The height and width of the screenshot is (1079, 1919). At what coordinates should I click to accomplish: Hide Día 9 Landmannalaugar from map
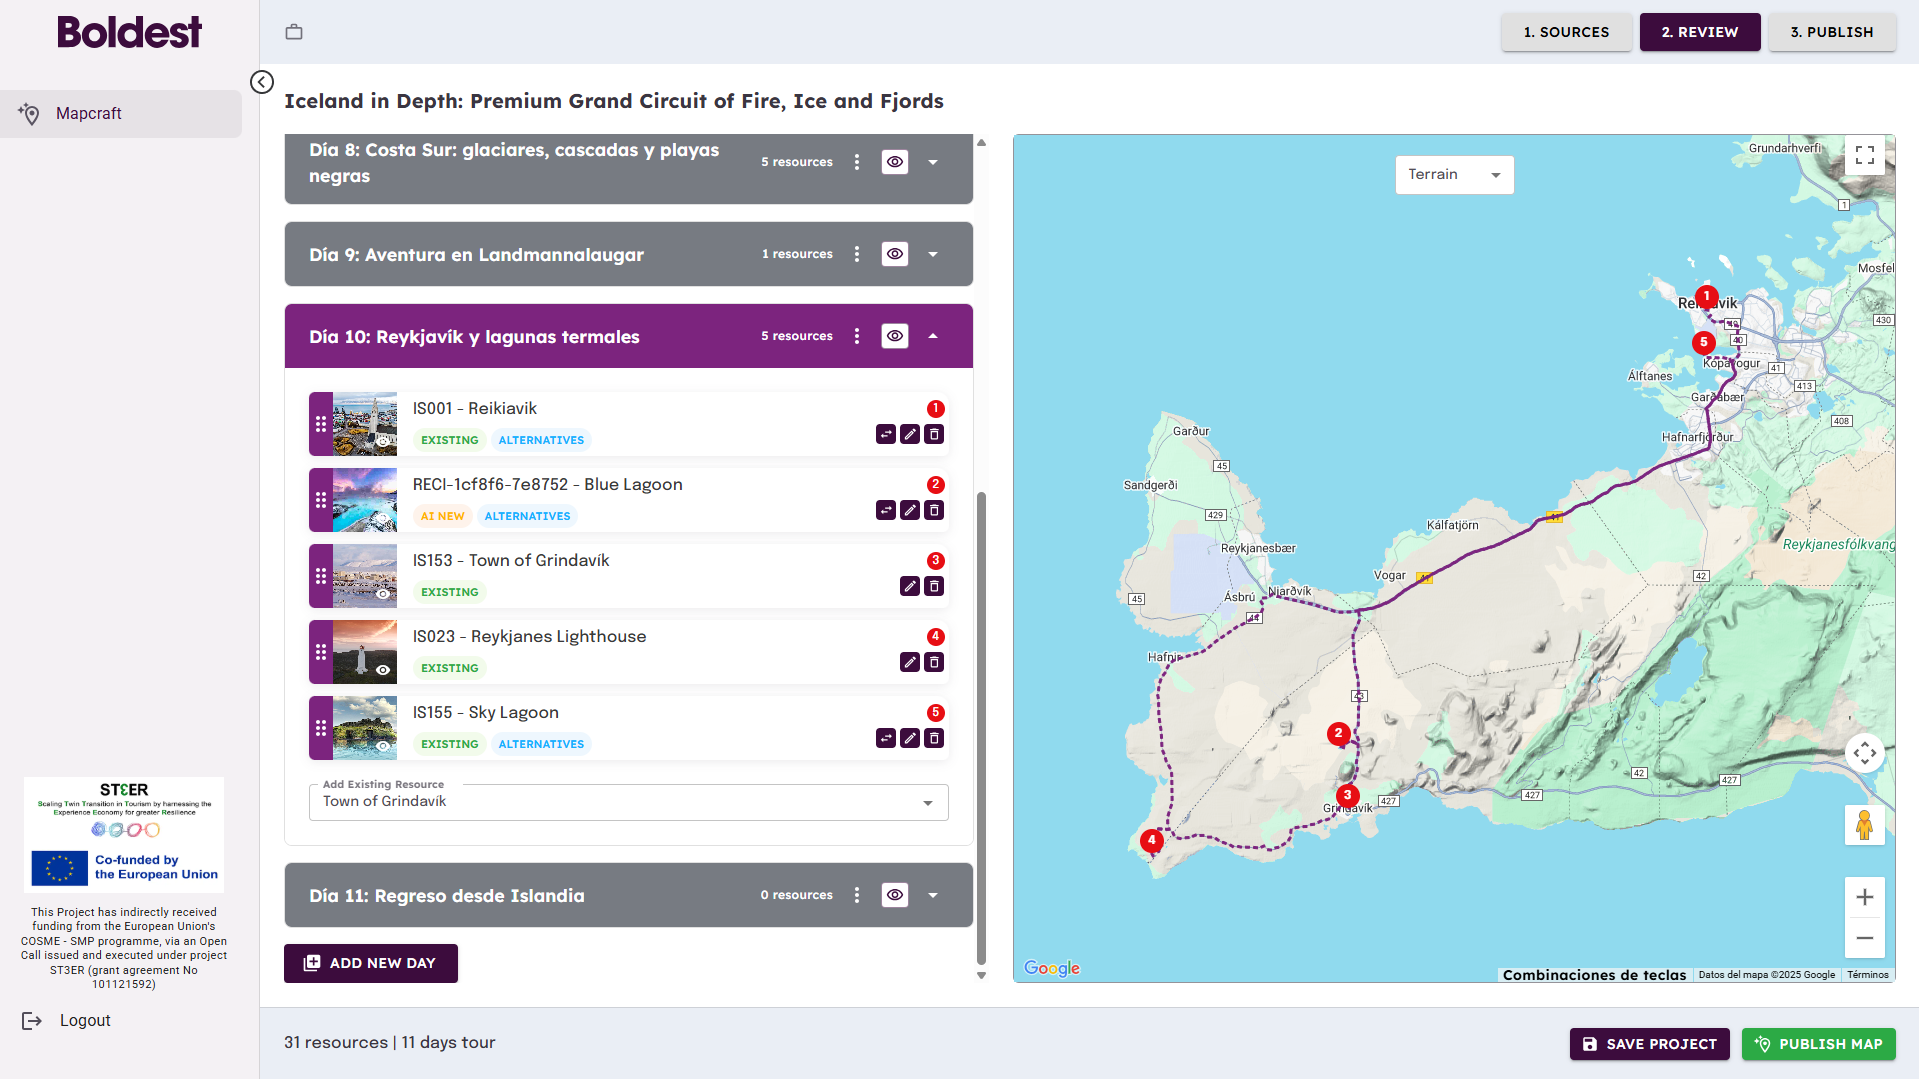point(895,254)
